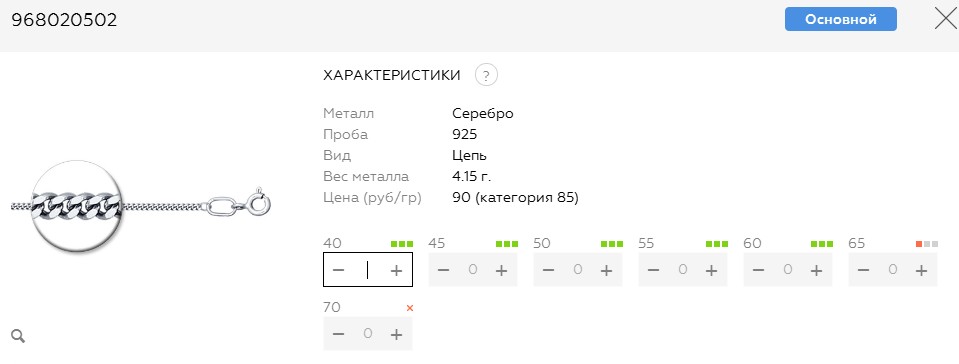Screen dimensions: 959x364
Task: Increase quantity for size 60
Action: [x=816, y=270]
